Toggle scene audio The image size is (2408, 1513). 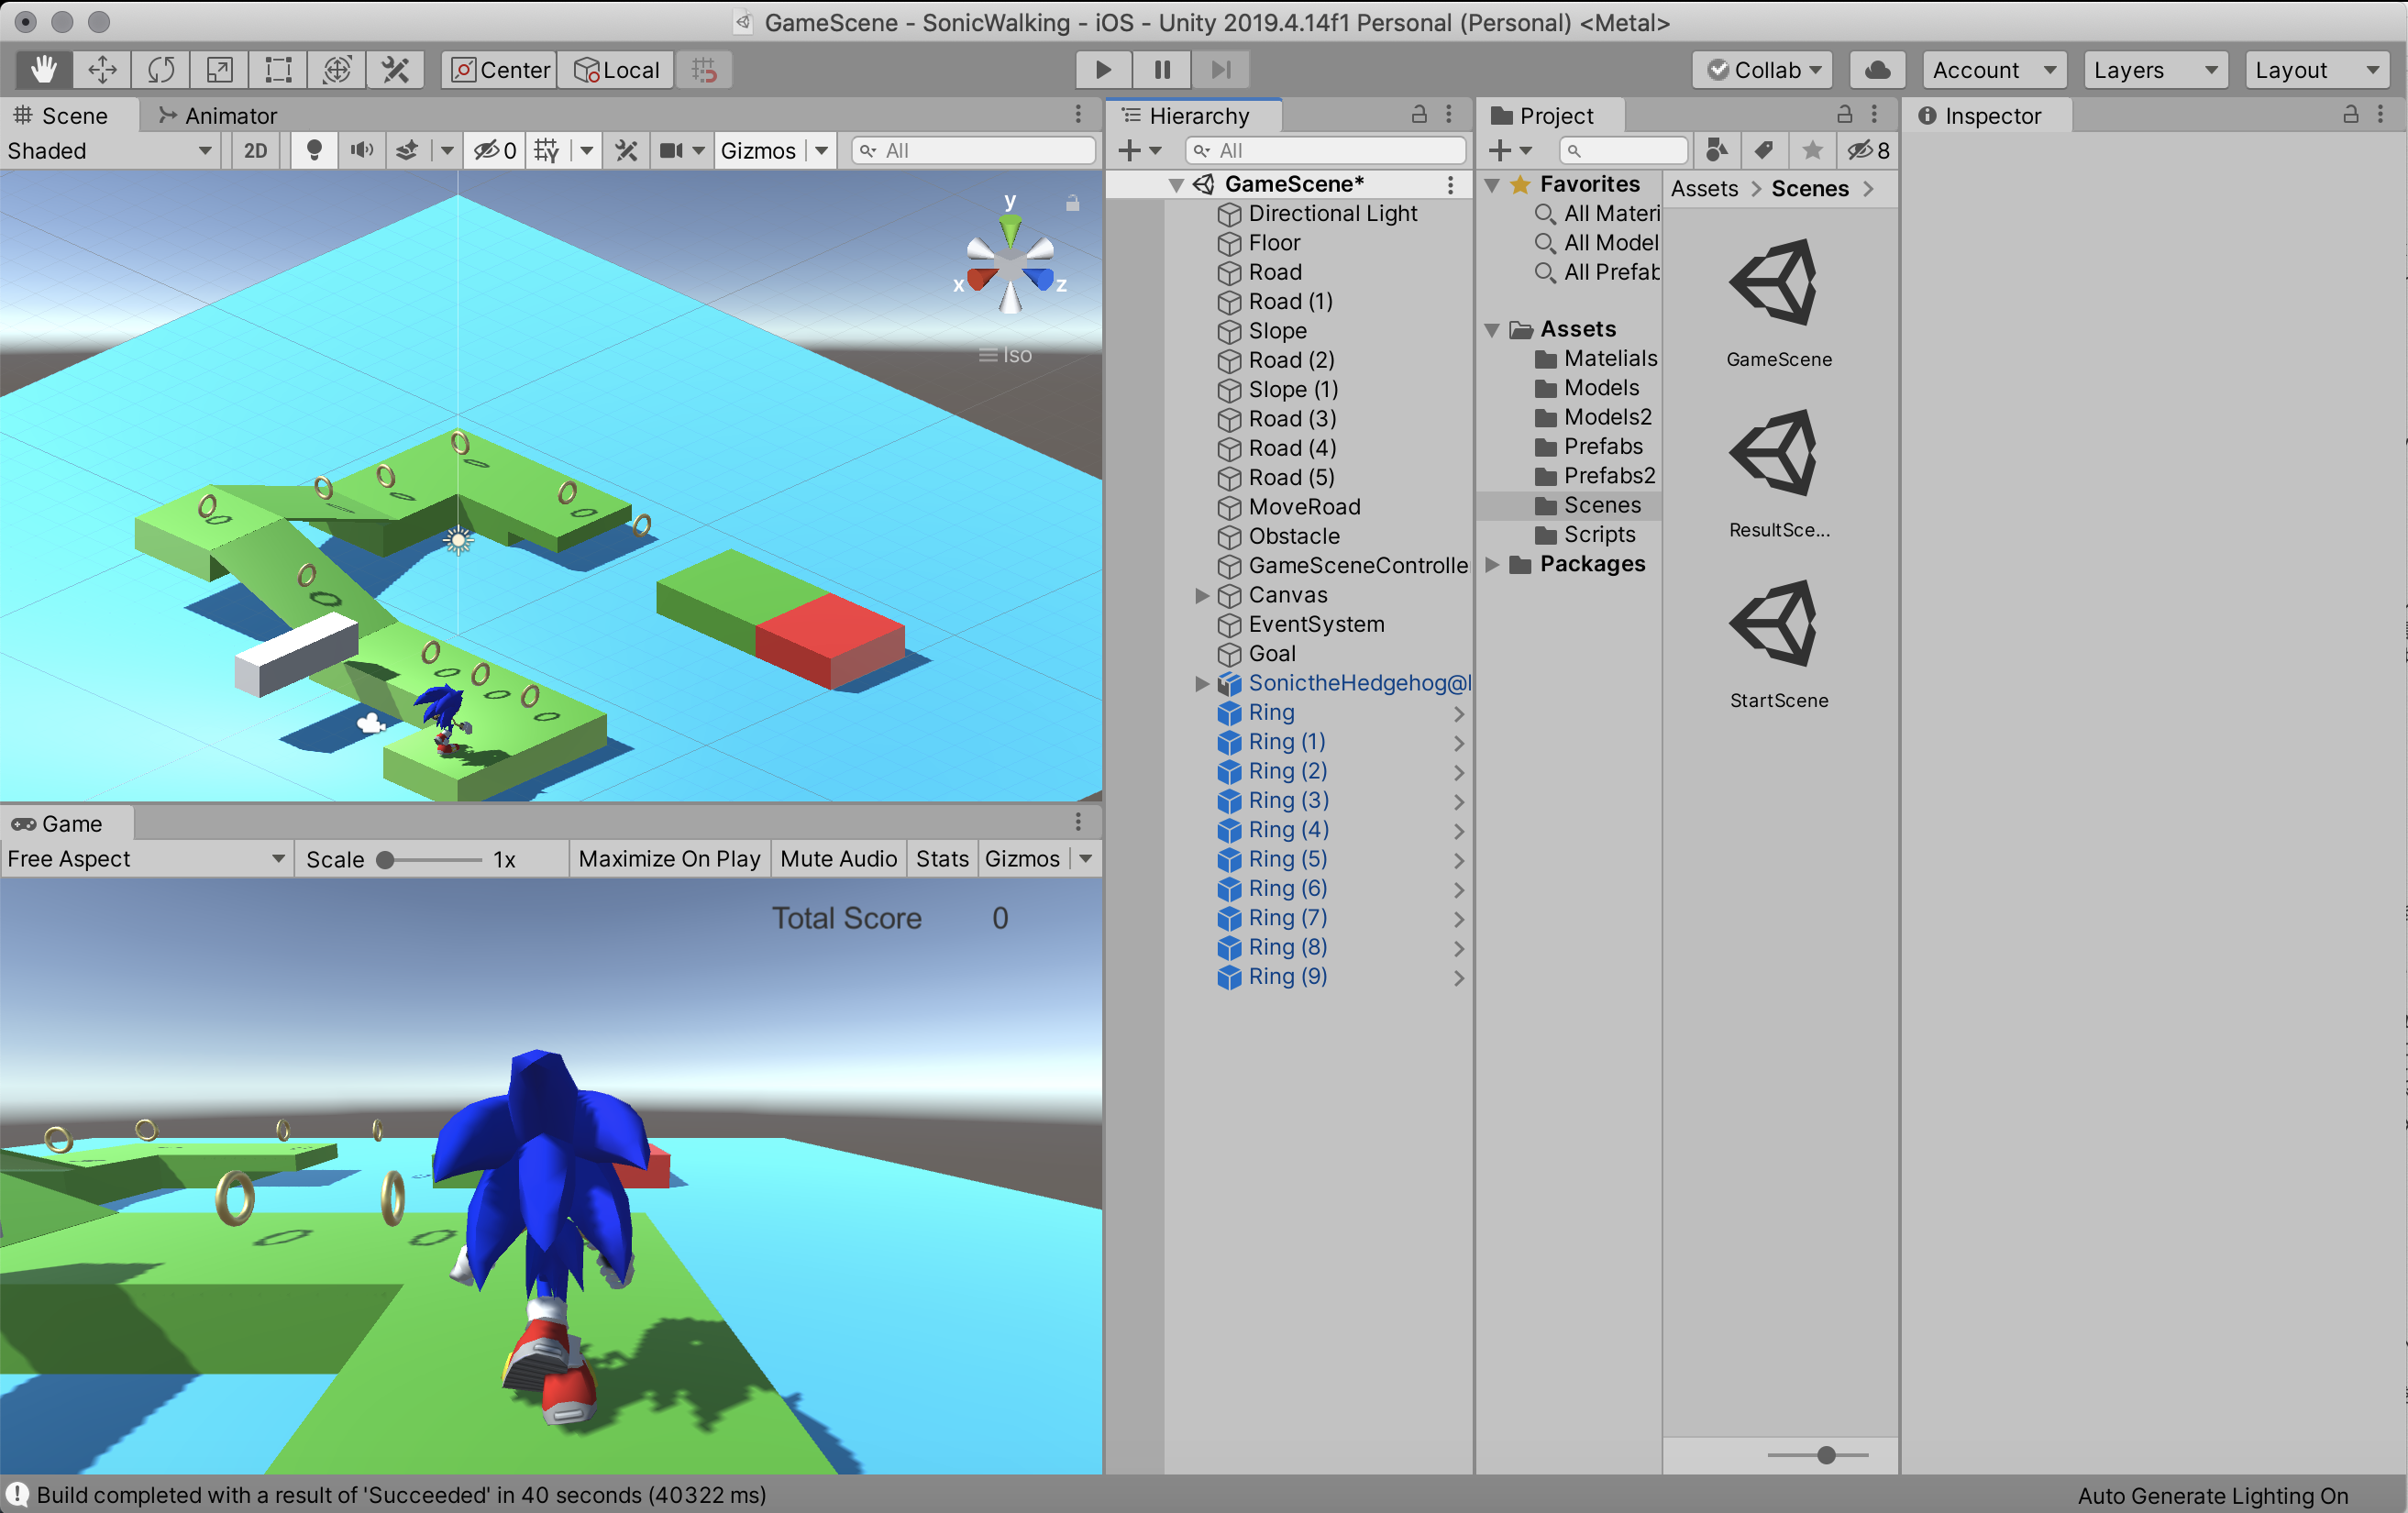click(x=361, y=151)
